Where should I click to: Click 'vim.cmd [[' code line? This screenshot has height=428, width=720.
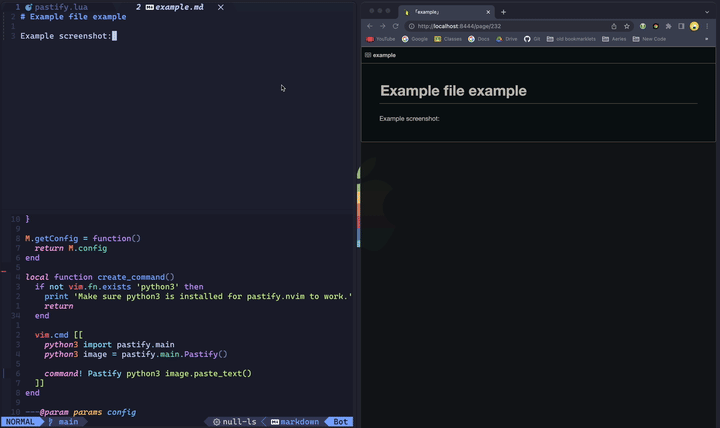coord(59,335)
